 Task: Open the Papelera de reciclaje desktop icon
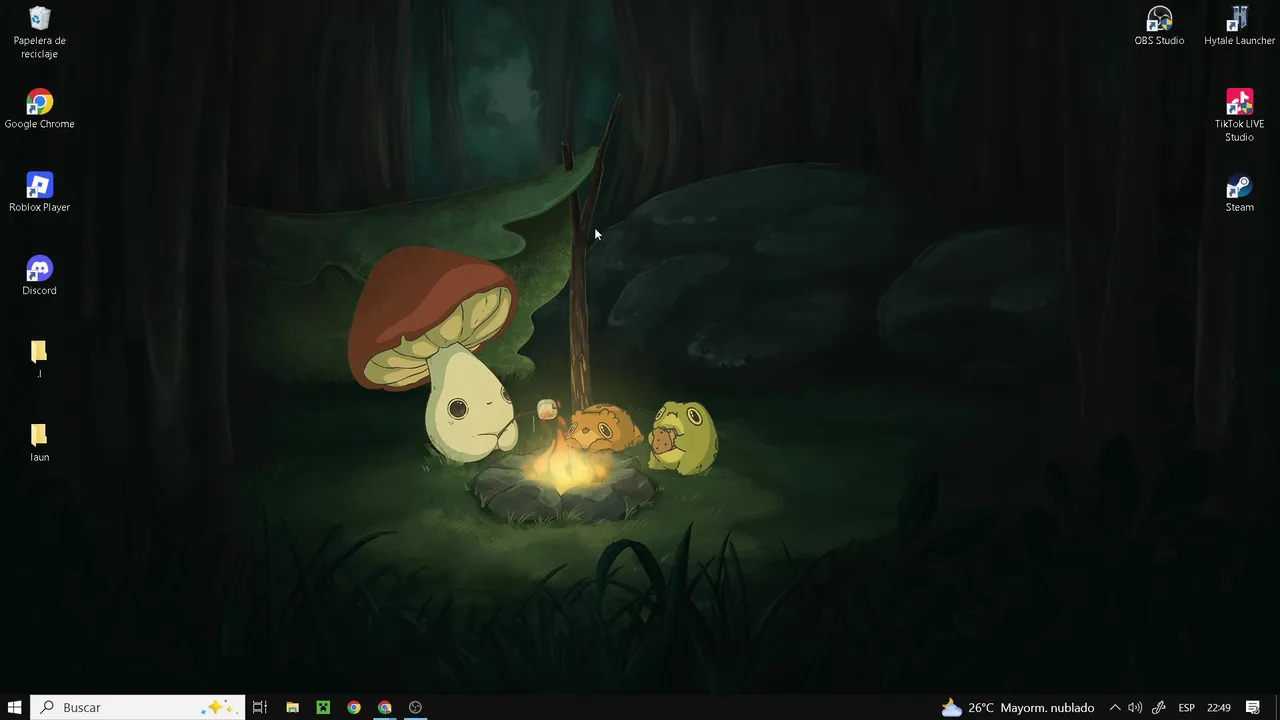(39, 33)
